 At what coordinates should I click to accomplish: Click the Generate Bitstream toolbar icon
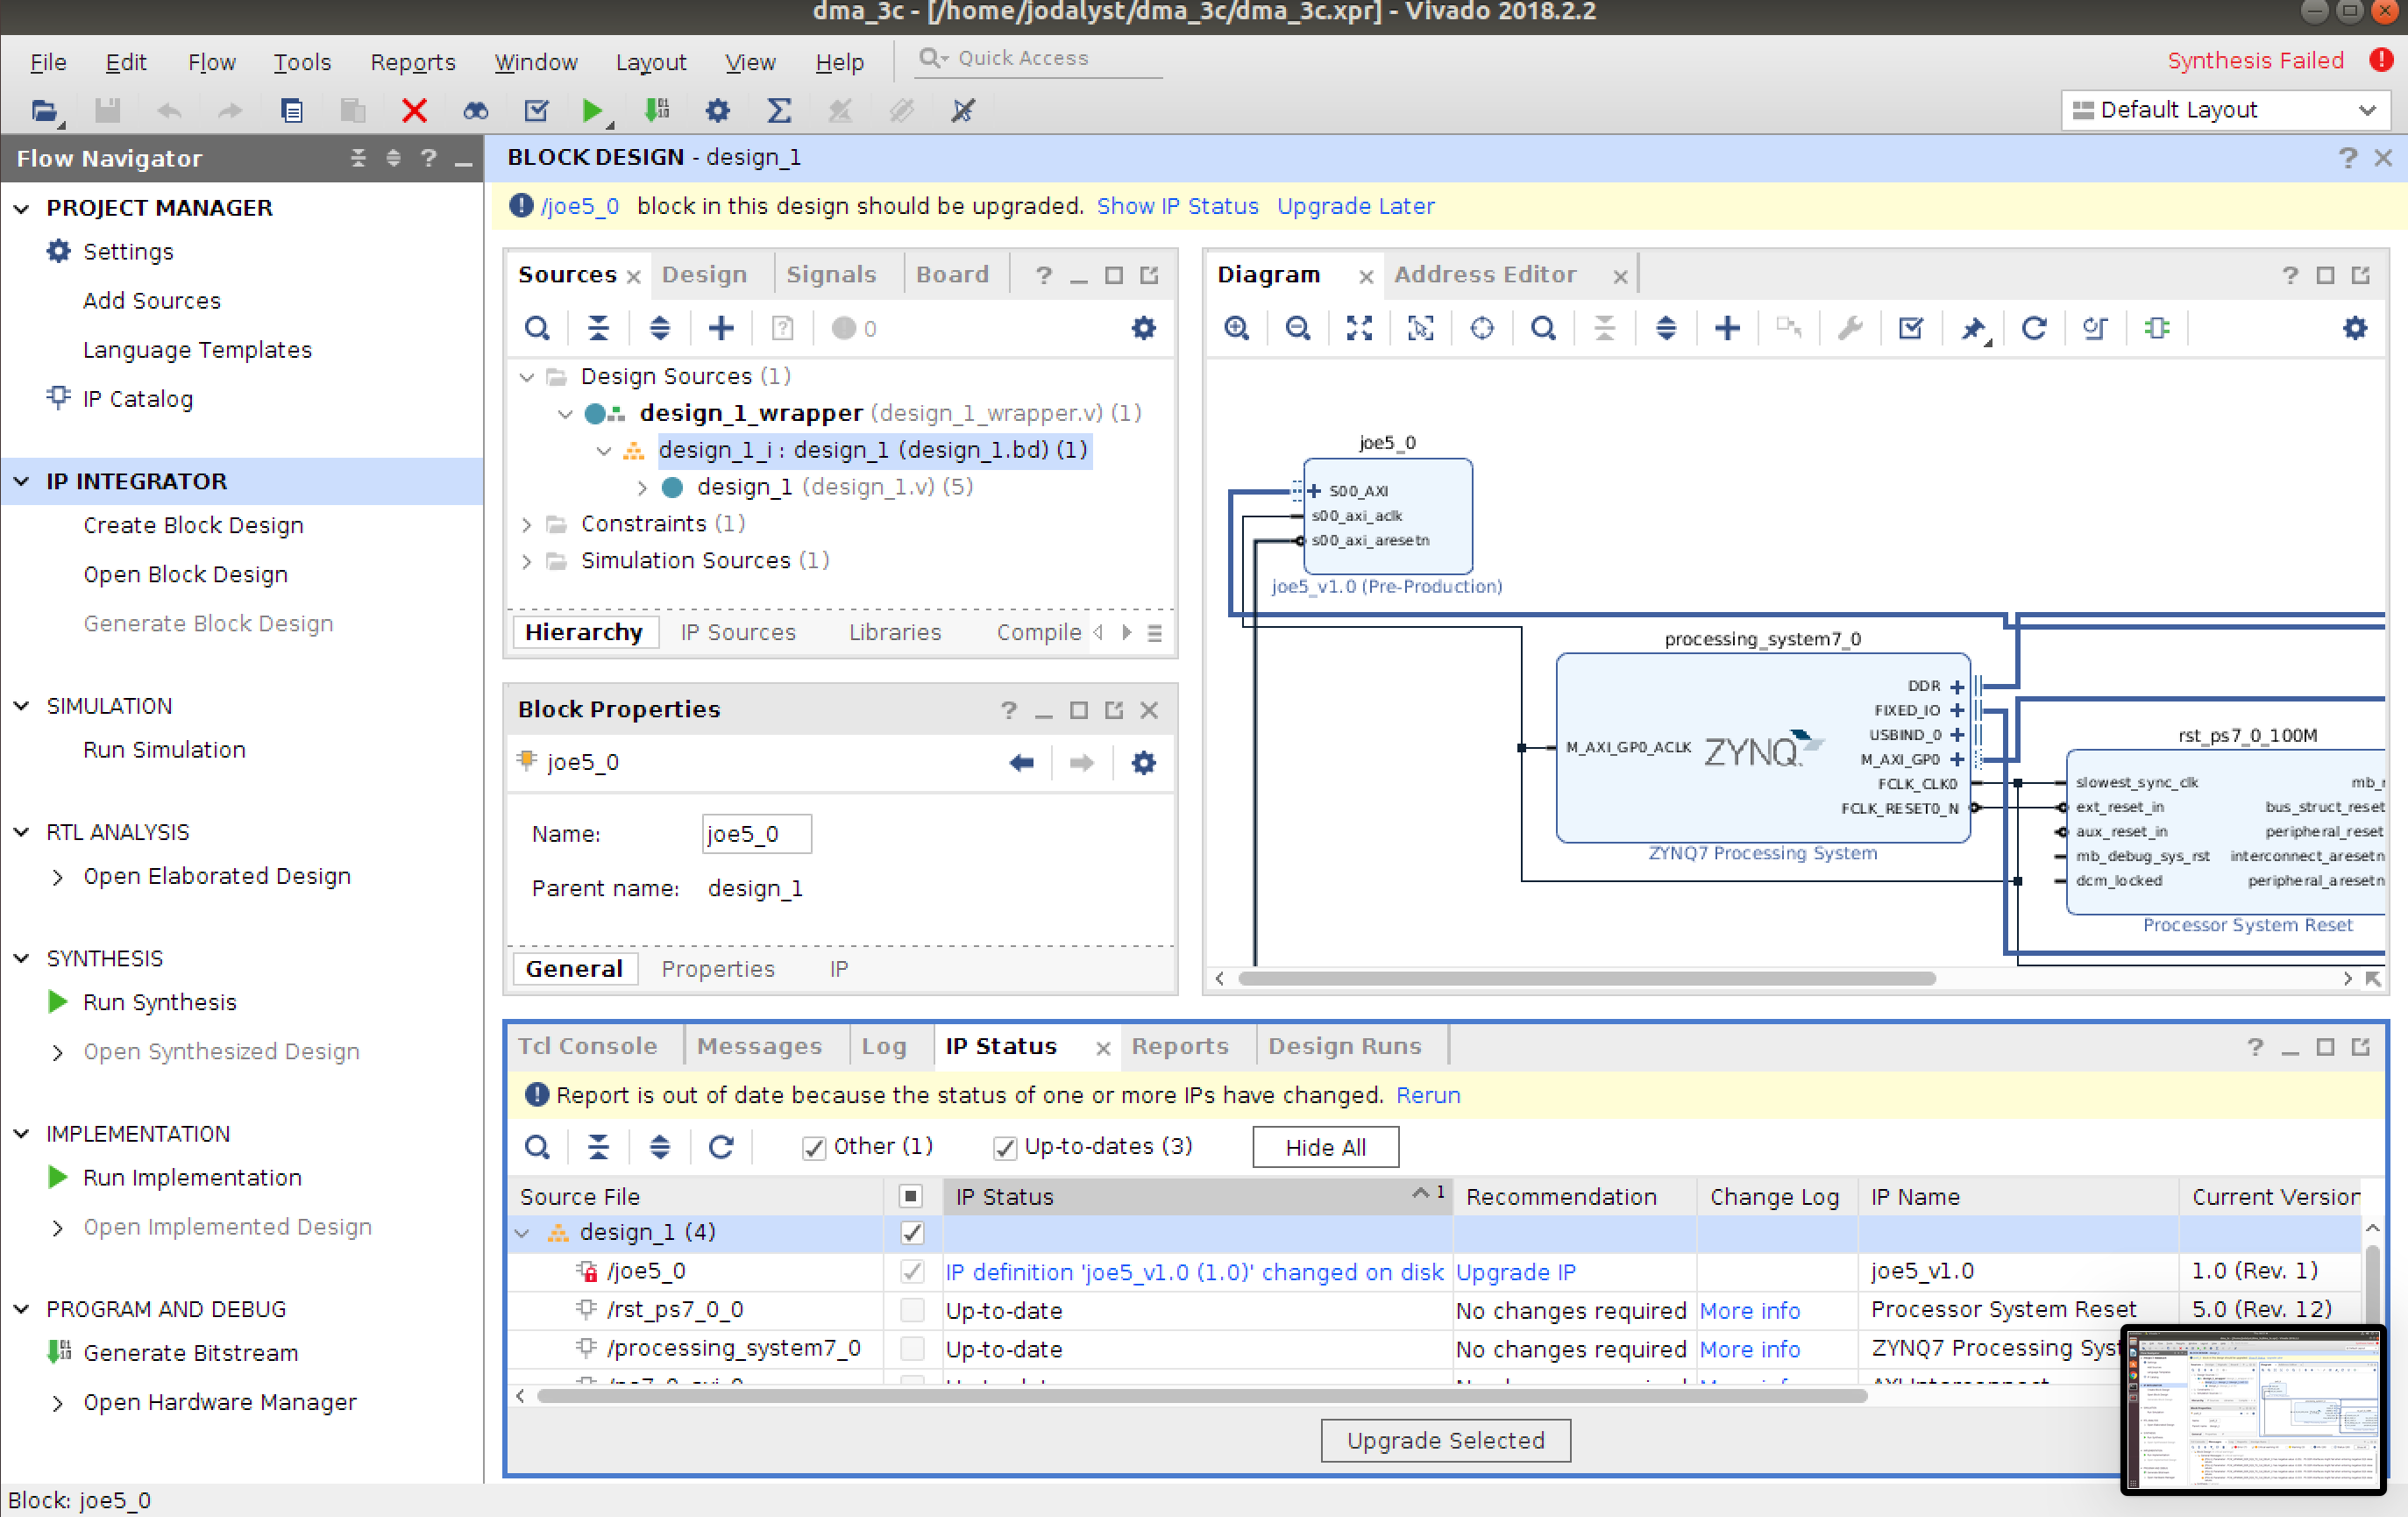point(656,110)
